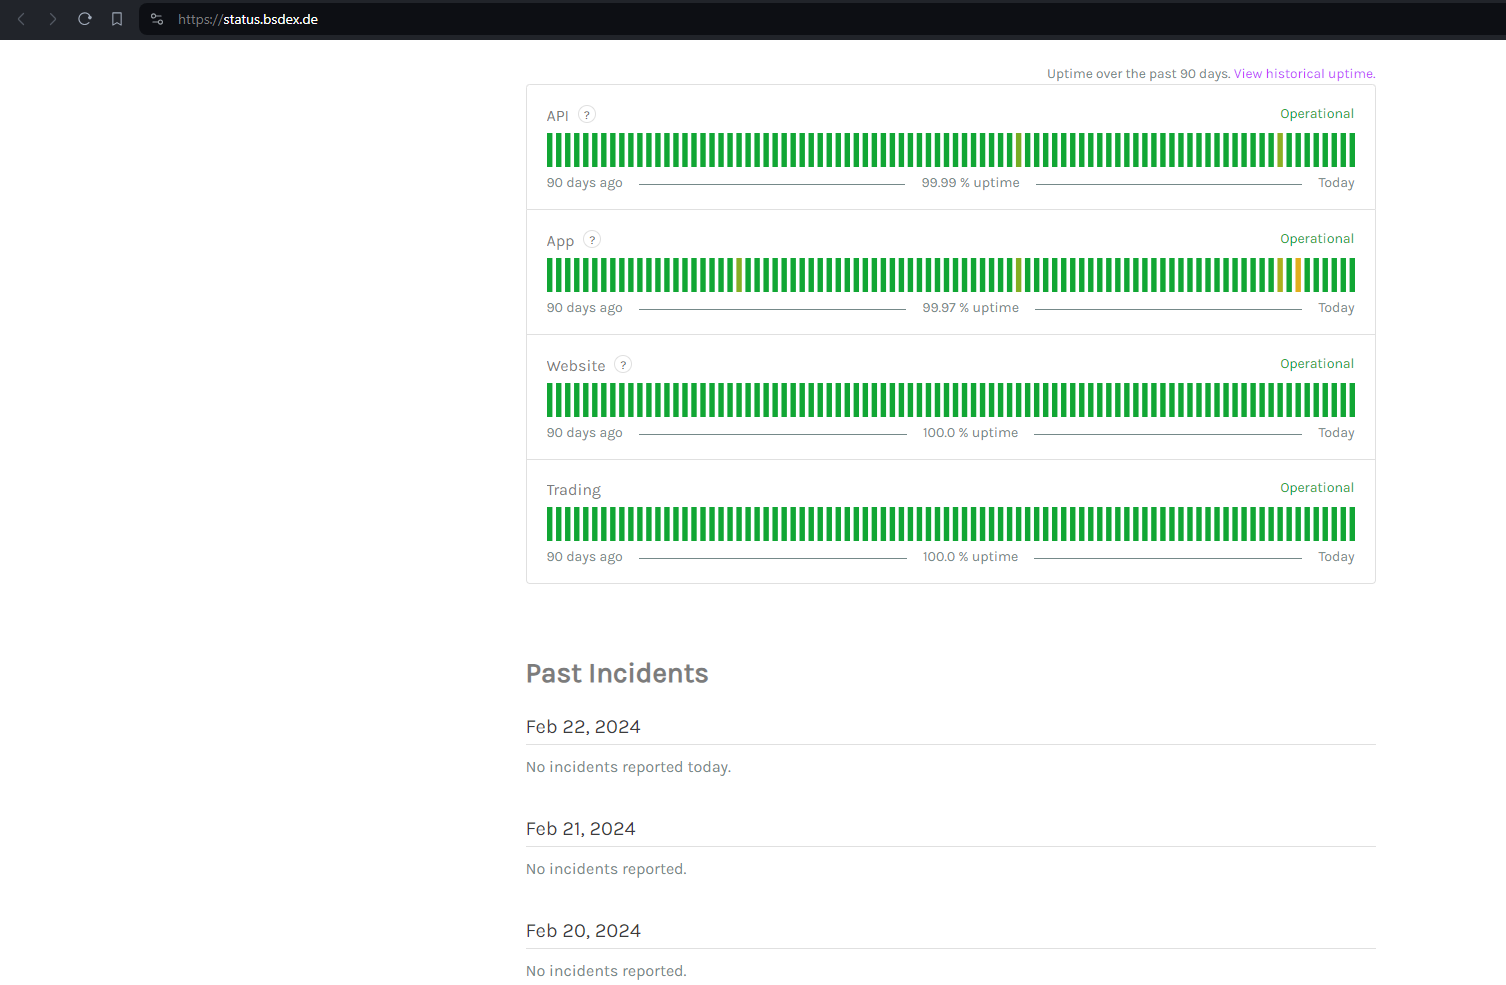Click the first bar of the Website timeline
1506x985 pixels.
click(550, 400)
